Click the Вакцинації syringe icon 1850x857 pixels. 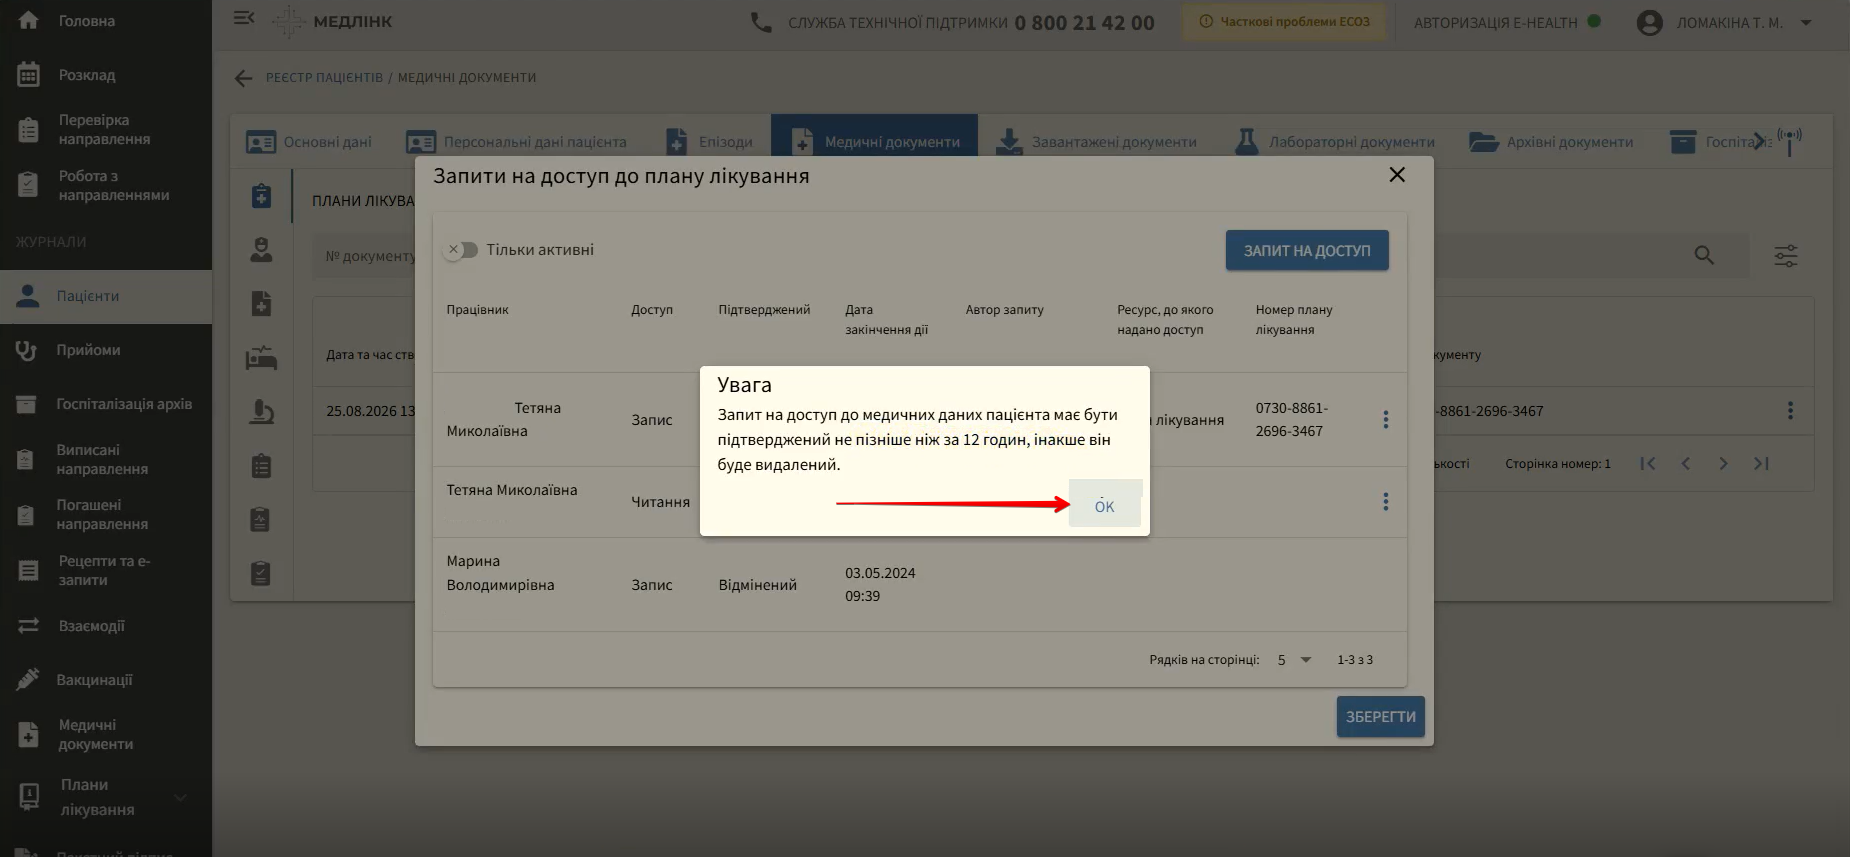coord(27,679)
